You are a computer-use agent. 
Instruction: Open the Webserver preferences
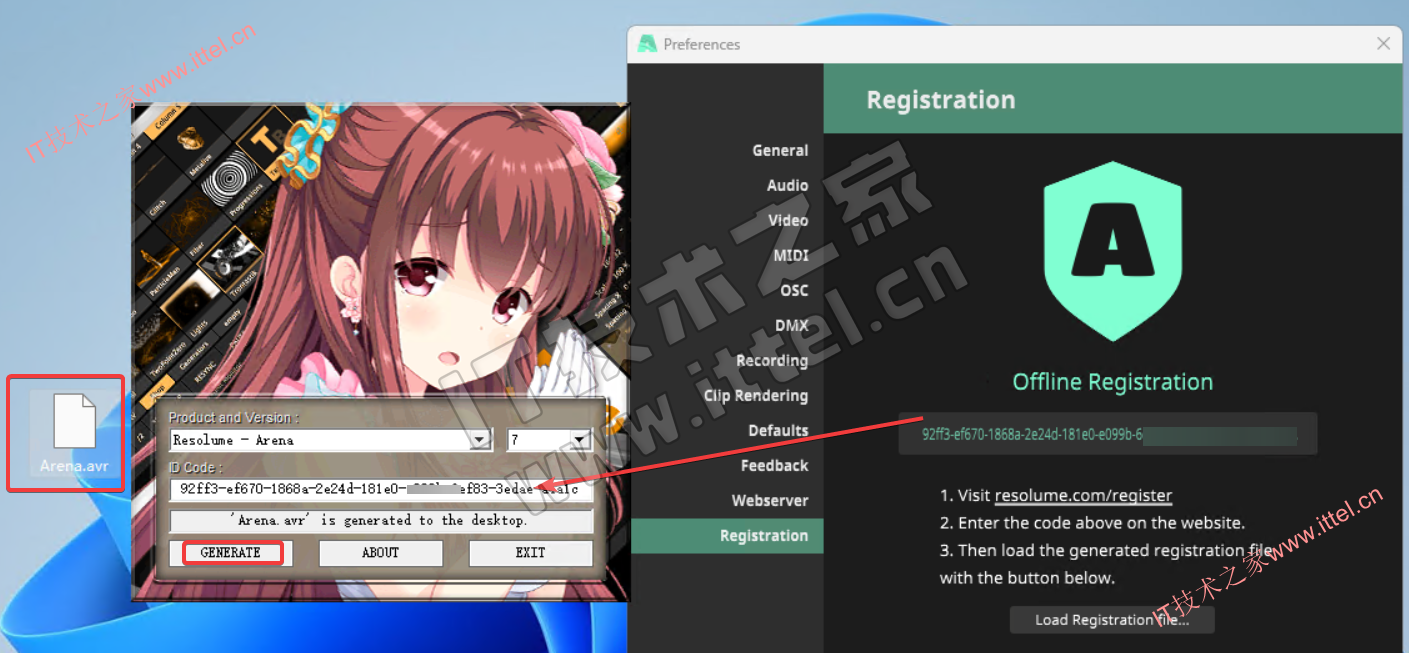click(769, 501)
